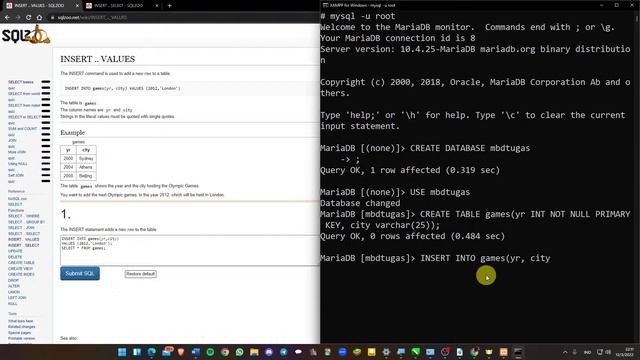Open the Related changes tool link
Image resolution: width=640 pixels, height=360 pixels.
(x=22, y=327)
